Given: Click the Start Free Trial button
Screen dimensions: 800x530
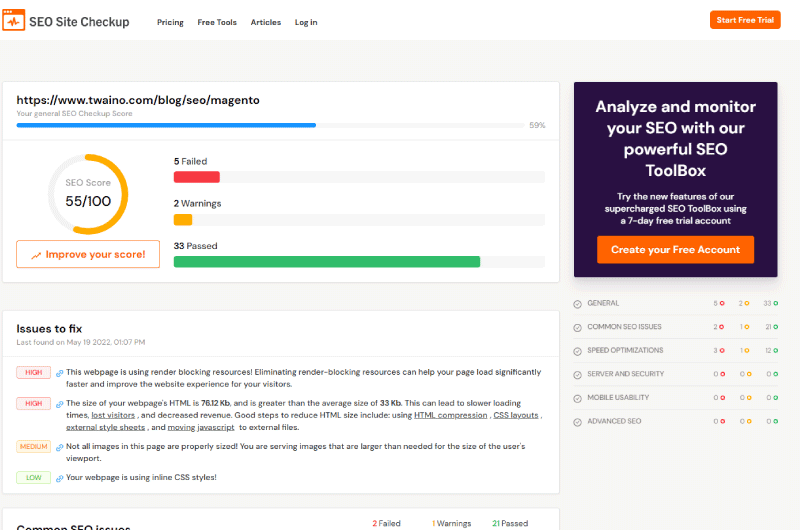Looking at the screenshot, I should (x=745, y=20).
